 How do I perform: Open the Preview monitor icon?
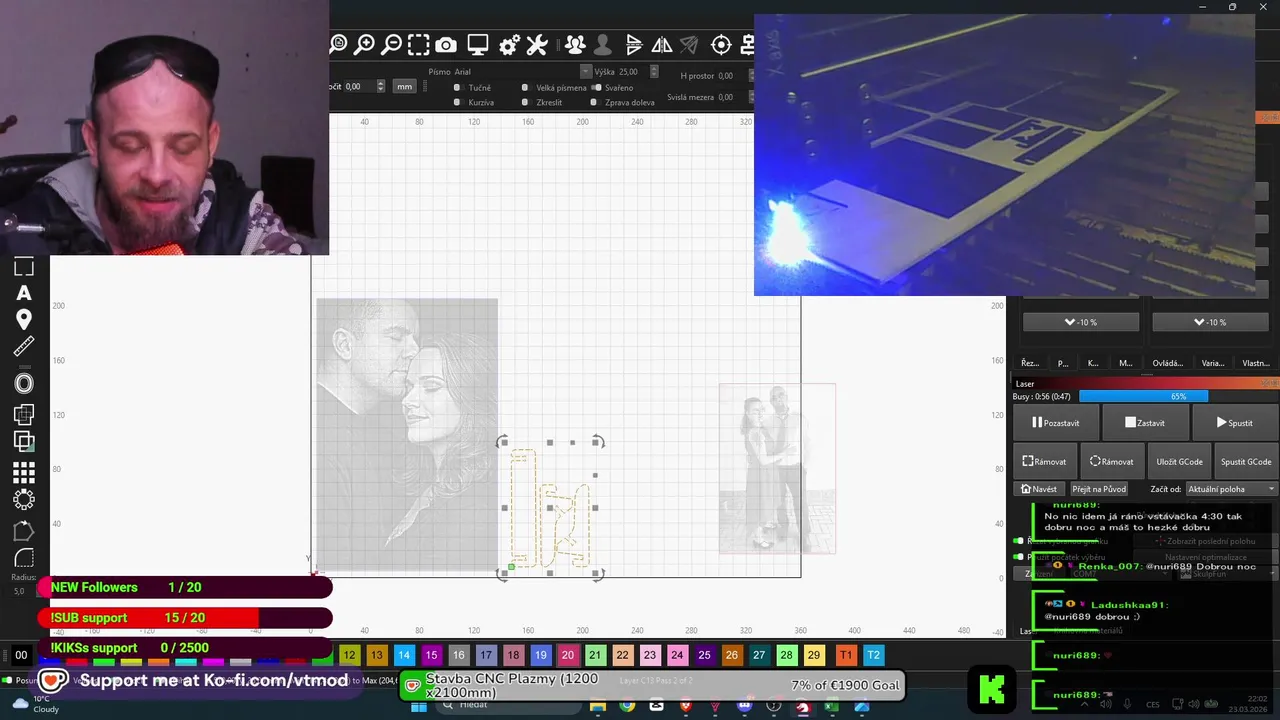coord(478,45)
